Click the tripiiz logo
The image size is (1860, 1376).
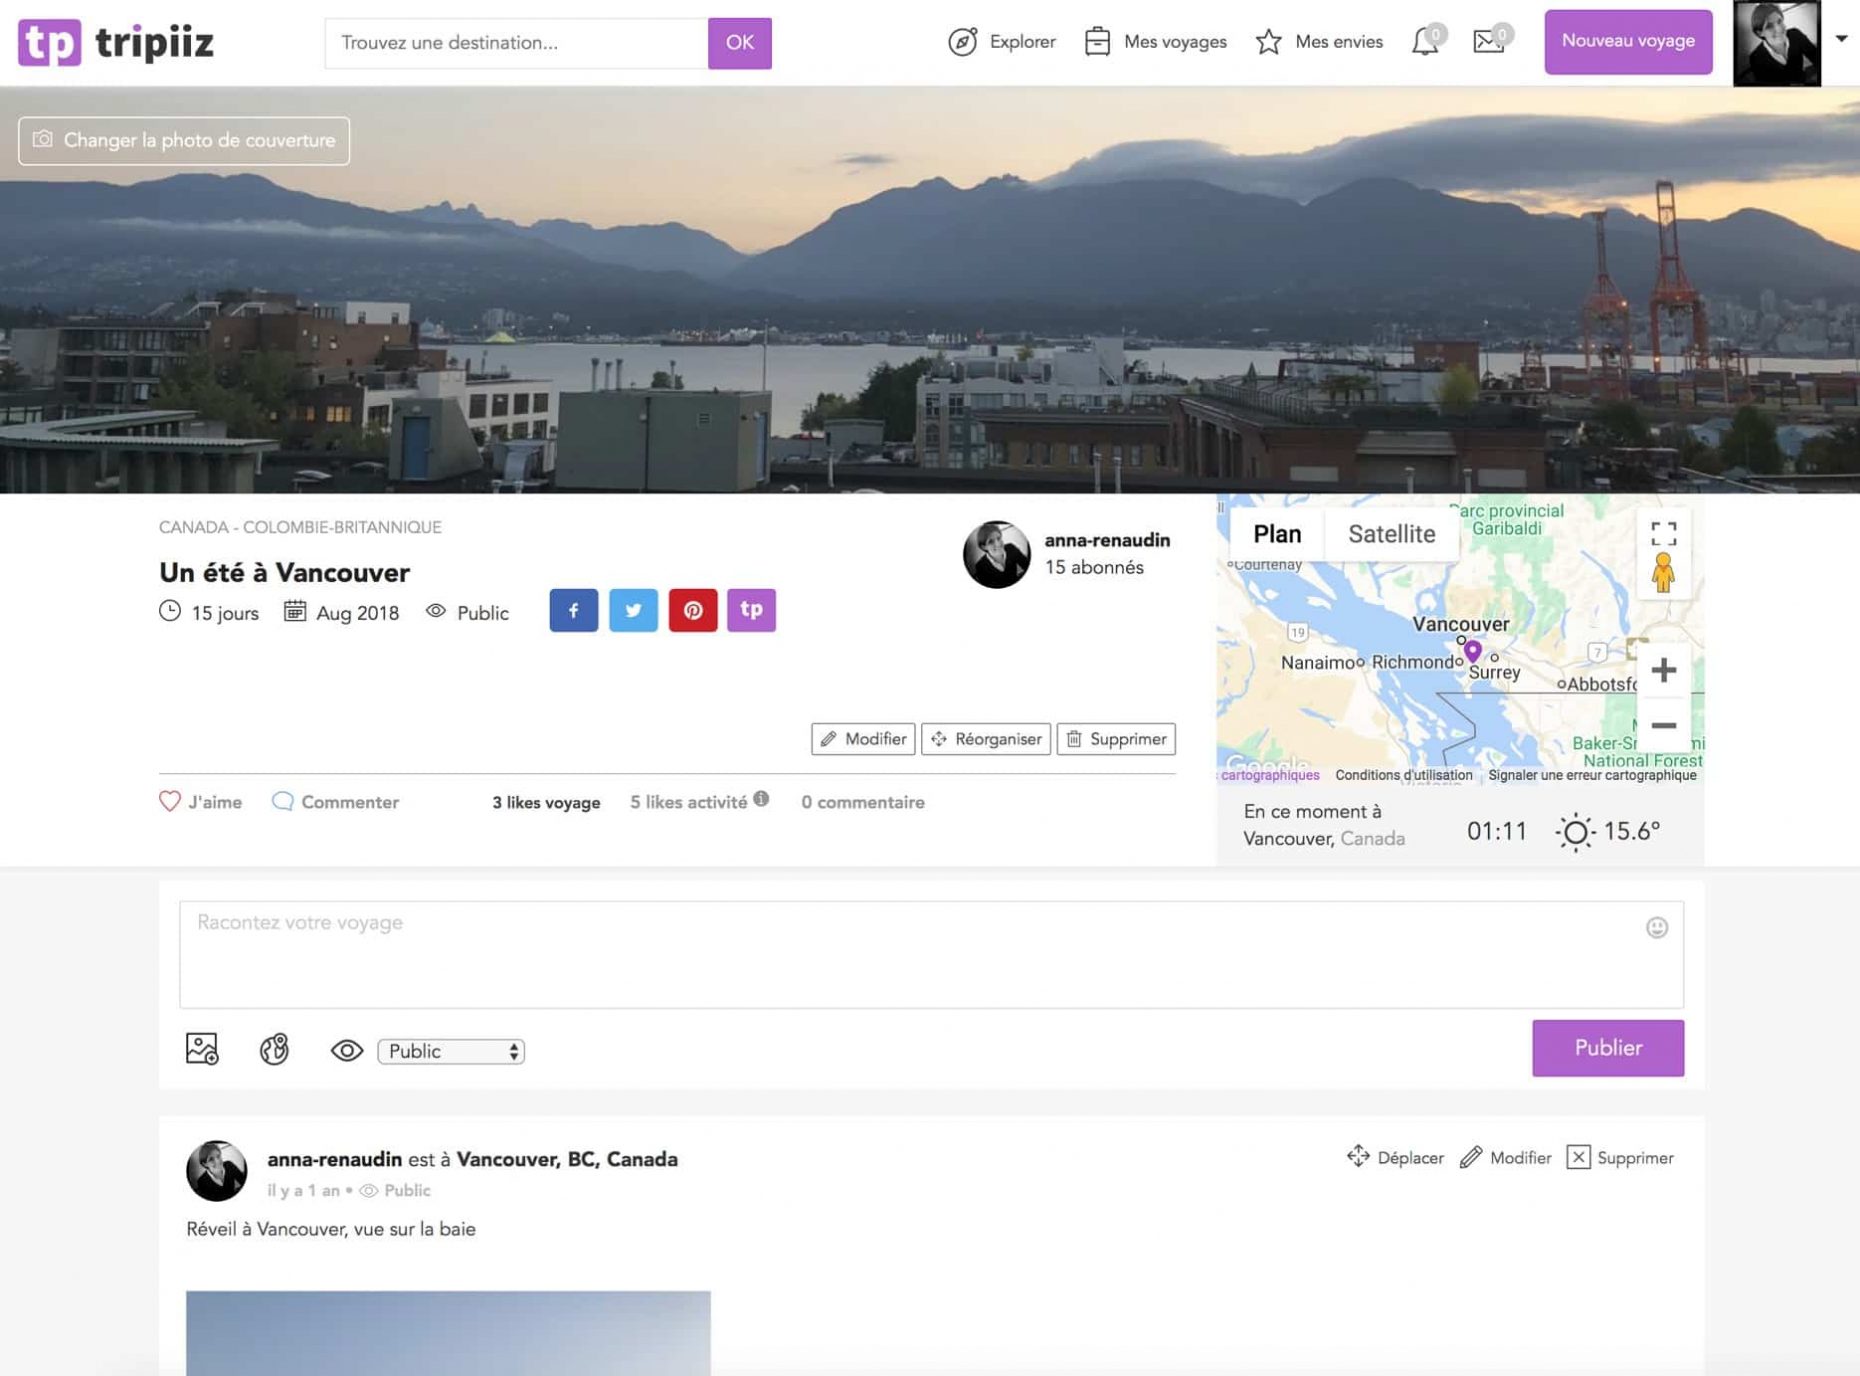pos(116,42)
